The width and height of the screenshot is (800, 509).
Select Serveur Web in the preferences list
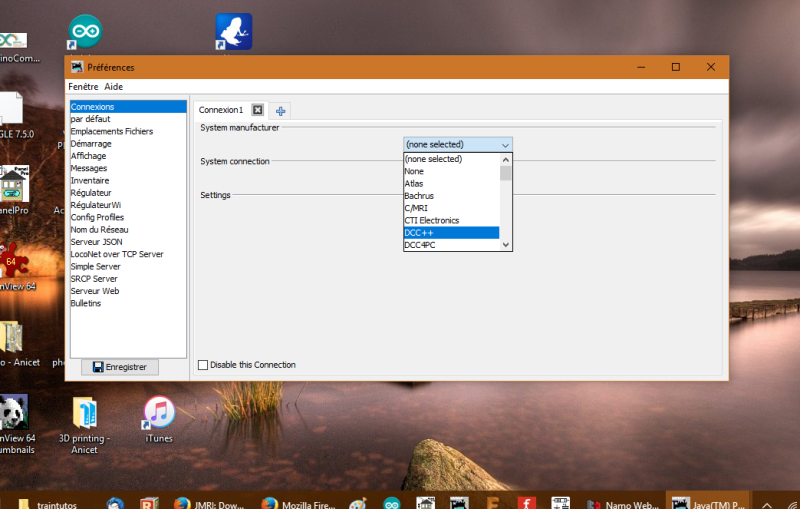point(95,291)
